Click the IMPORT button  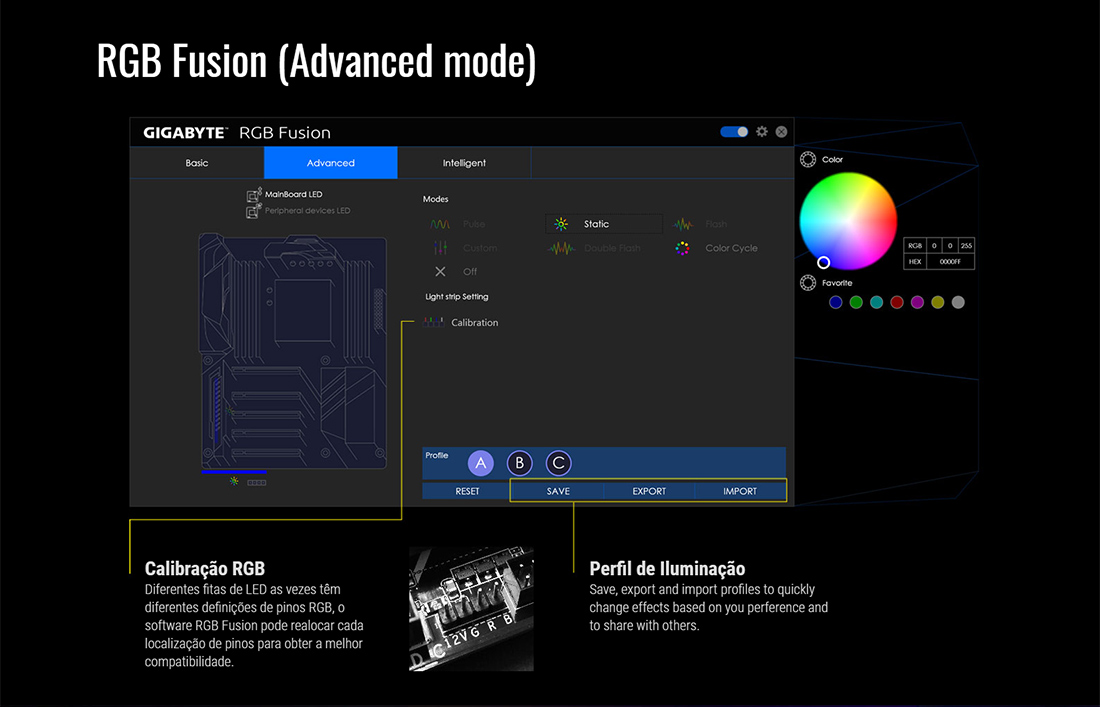(x=740, y=491)
